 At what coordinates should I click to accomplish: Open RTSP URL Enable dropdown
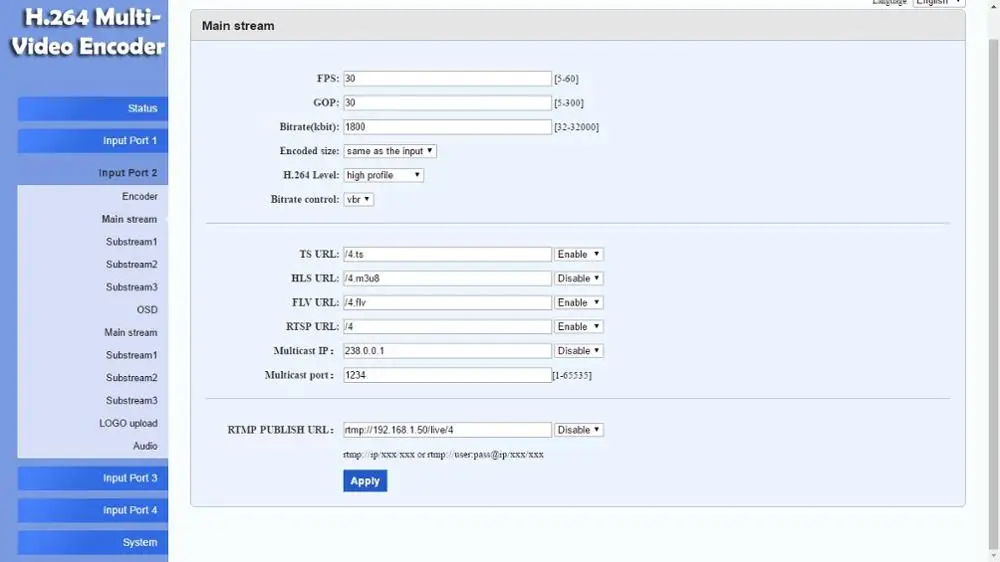pos(578,327)
